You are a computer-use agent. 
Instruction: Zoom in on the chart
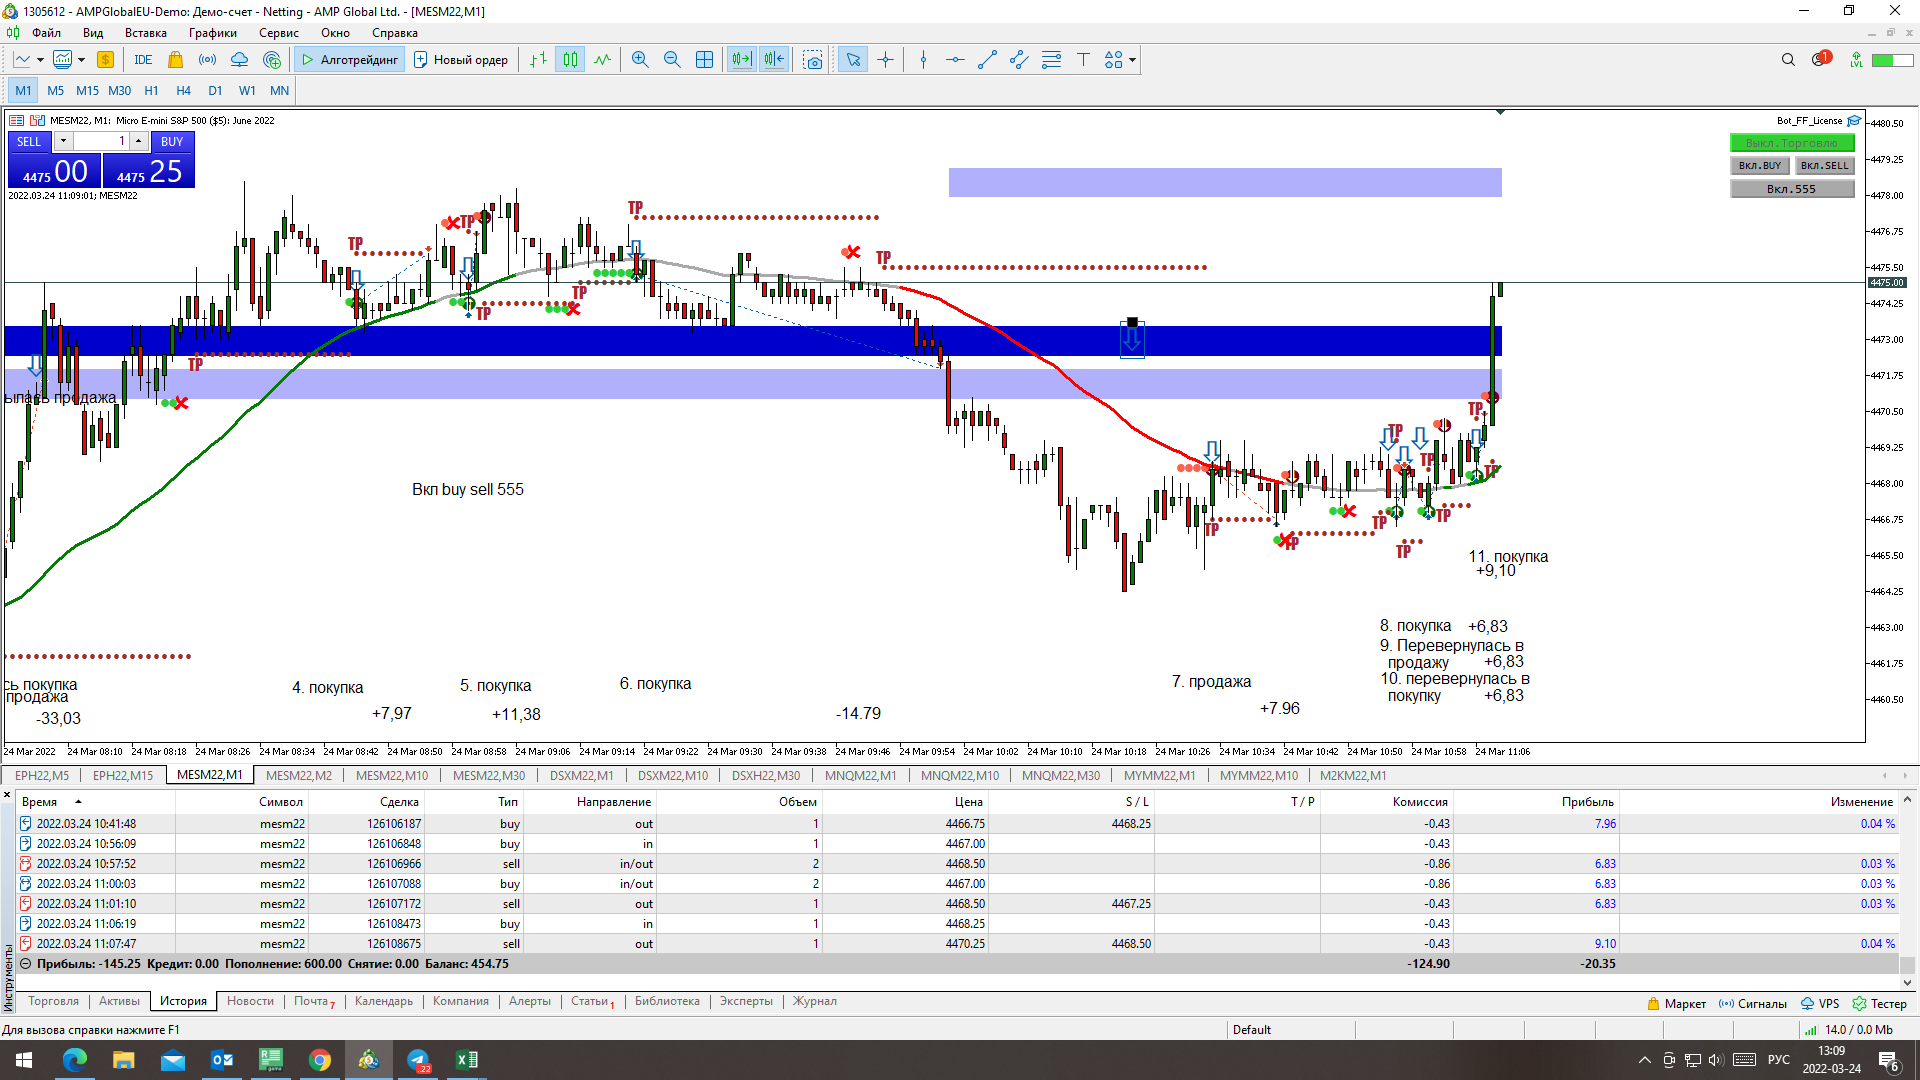click(x=640, y=60)
